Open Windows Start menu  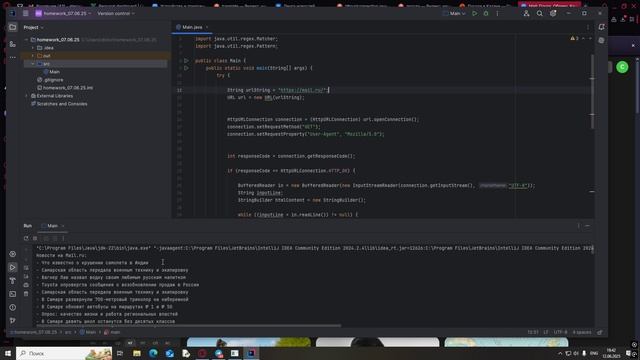point(7,353)
